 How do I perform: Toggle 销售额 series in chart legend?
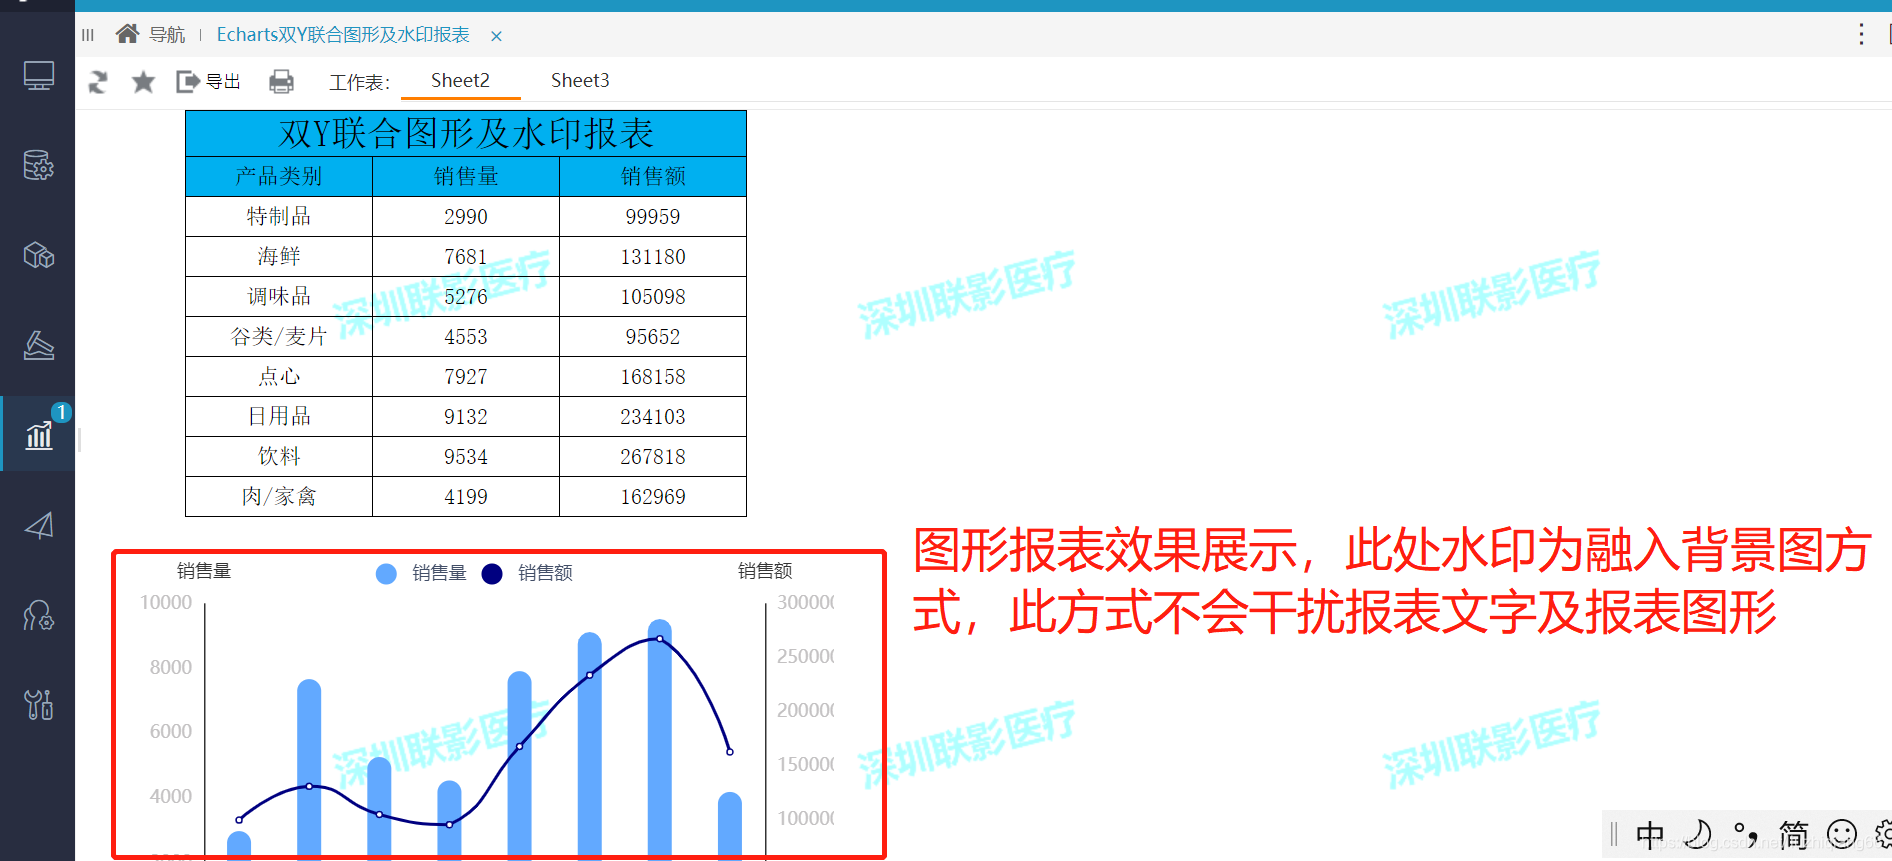(527, 573)
